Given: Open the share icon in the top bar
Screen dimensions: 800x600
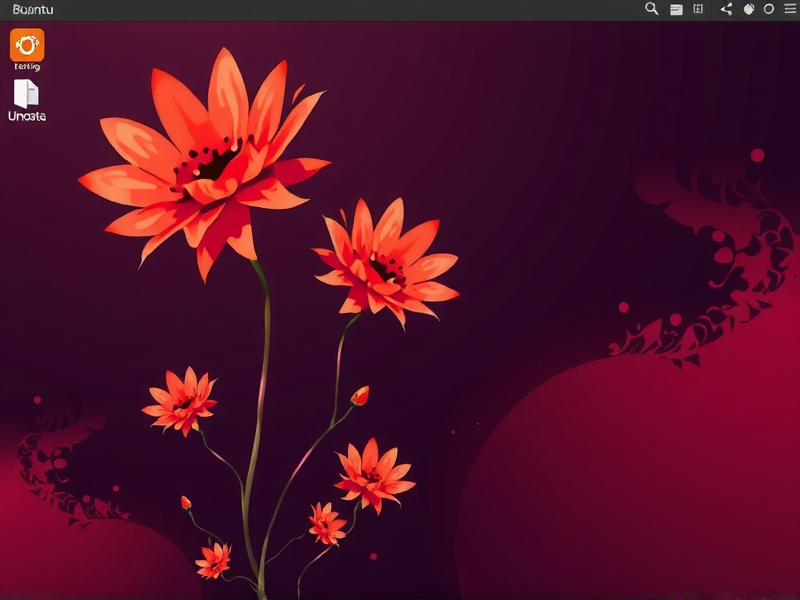Looking at the screenshot, I should (726, 9).
